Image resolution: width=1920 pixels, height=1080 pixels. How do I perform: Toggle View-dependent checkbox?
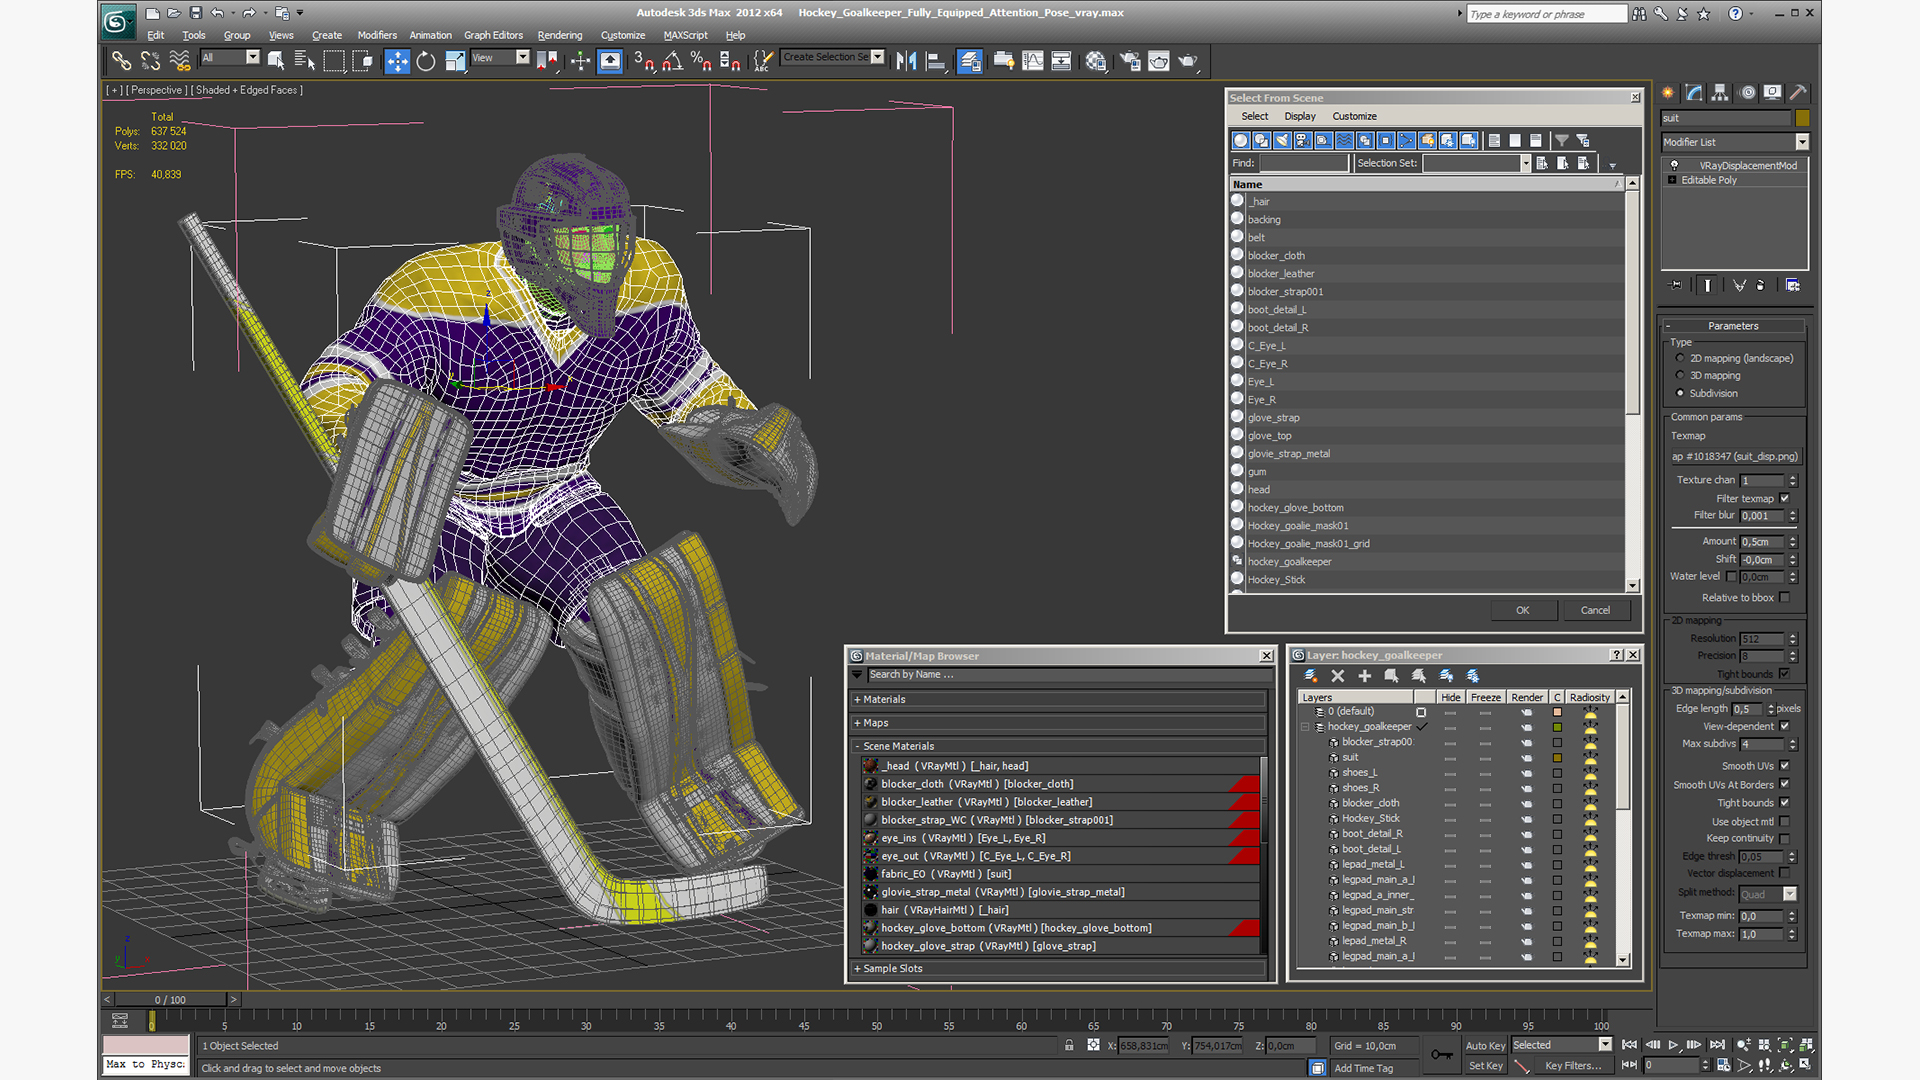pyautogui.click(x=1785, y=726)
